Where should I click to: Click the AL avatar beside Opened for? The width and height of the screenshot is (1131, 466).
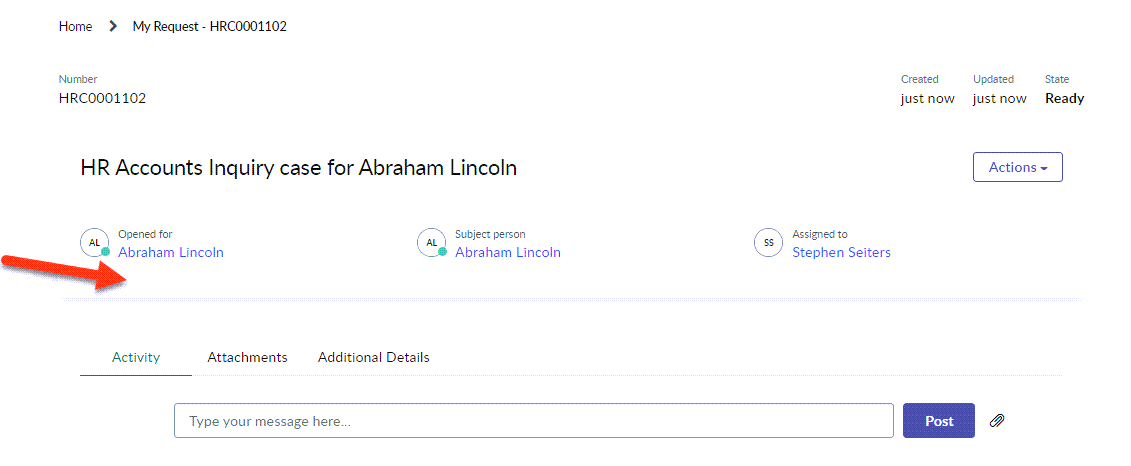click(x=94, y=242)
